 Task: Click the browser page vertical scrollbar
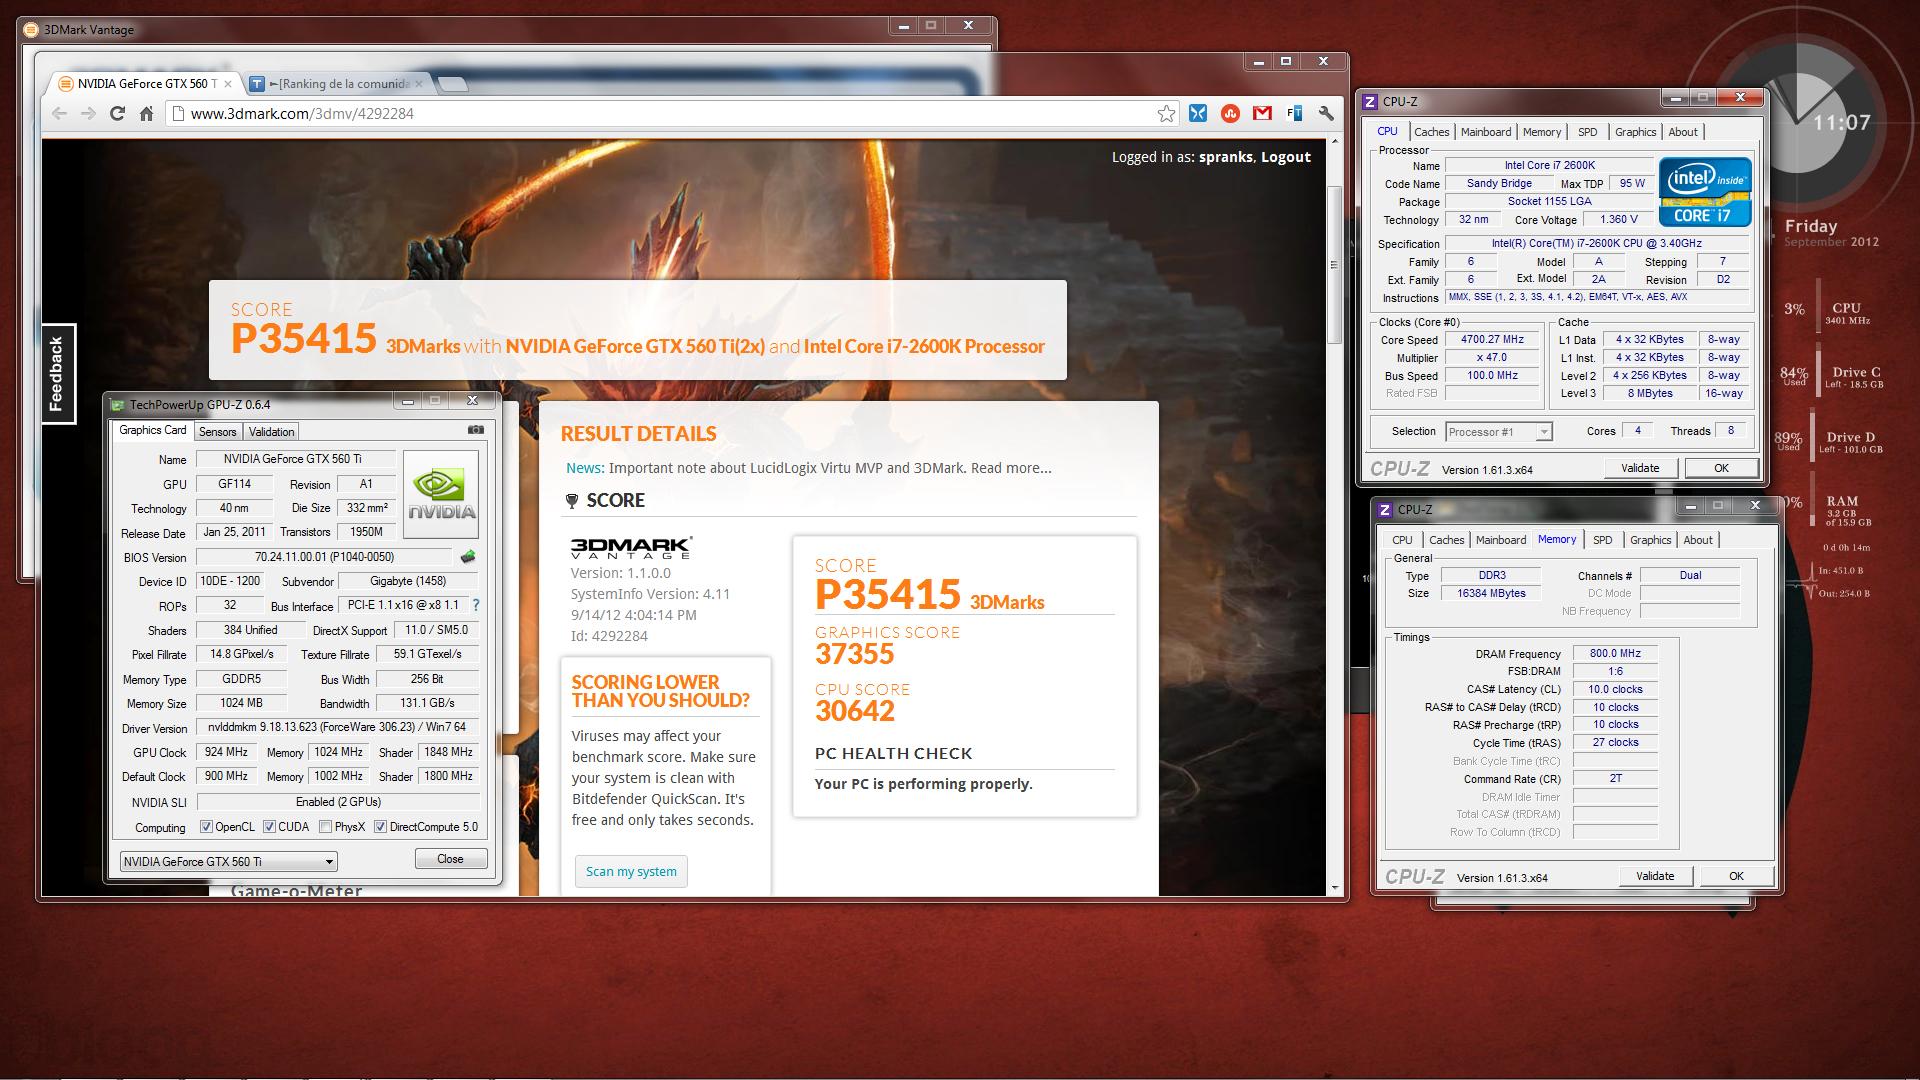coord(1333,265)
